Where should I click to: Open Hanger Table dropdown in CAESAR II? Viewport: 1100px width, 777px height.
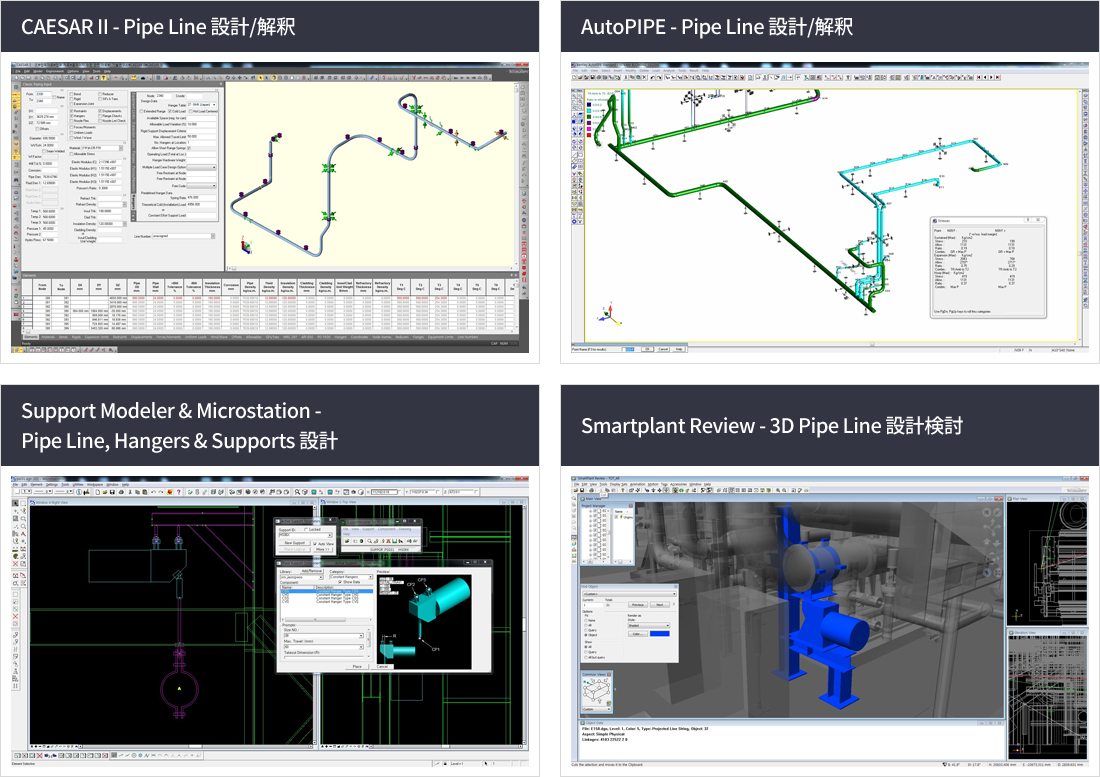coord(201,104)
